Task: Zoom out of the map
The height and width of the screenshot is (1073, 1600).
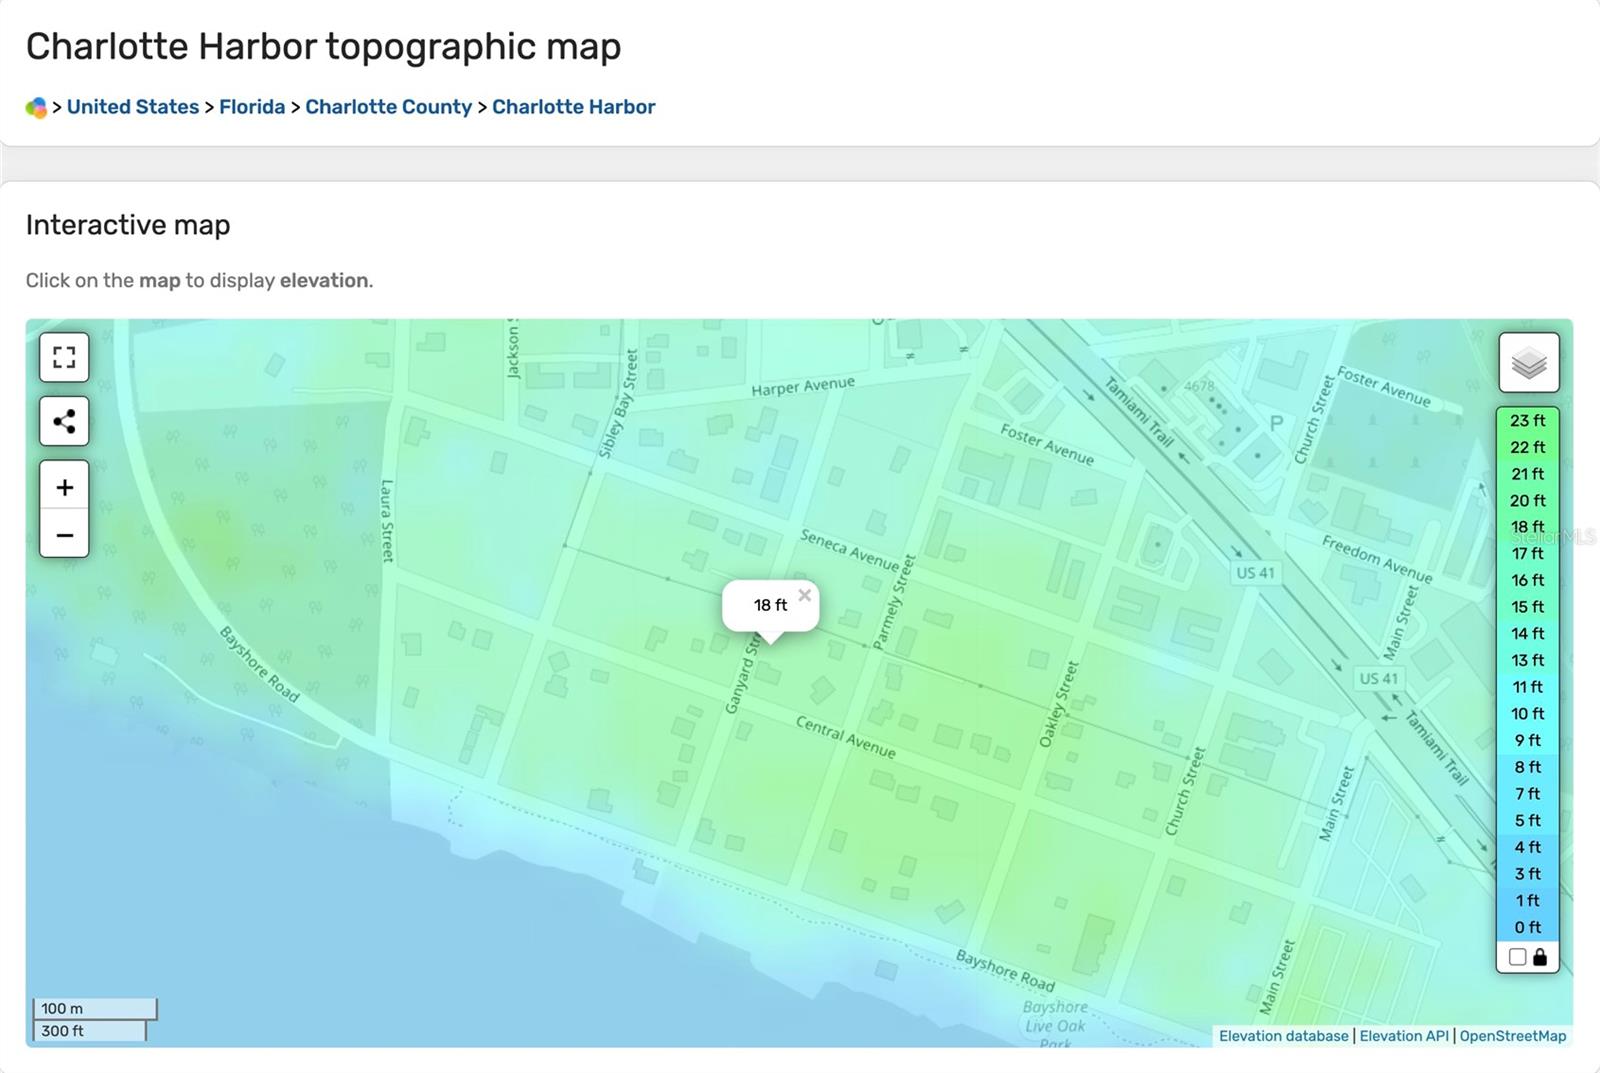Action: click(64, 534)
